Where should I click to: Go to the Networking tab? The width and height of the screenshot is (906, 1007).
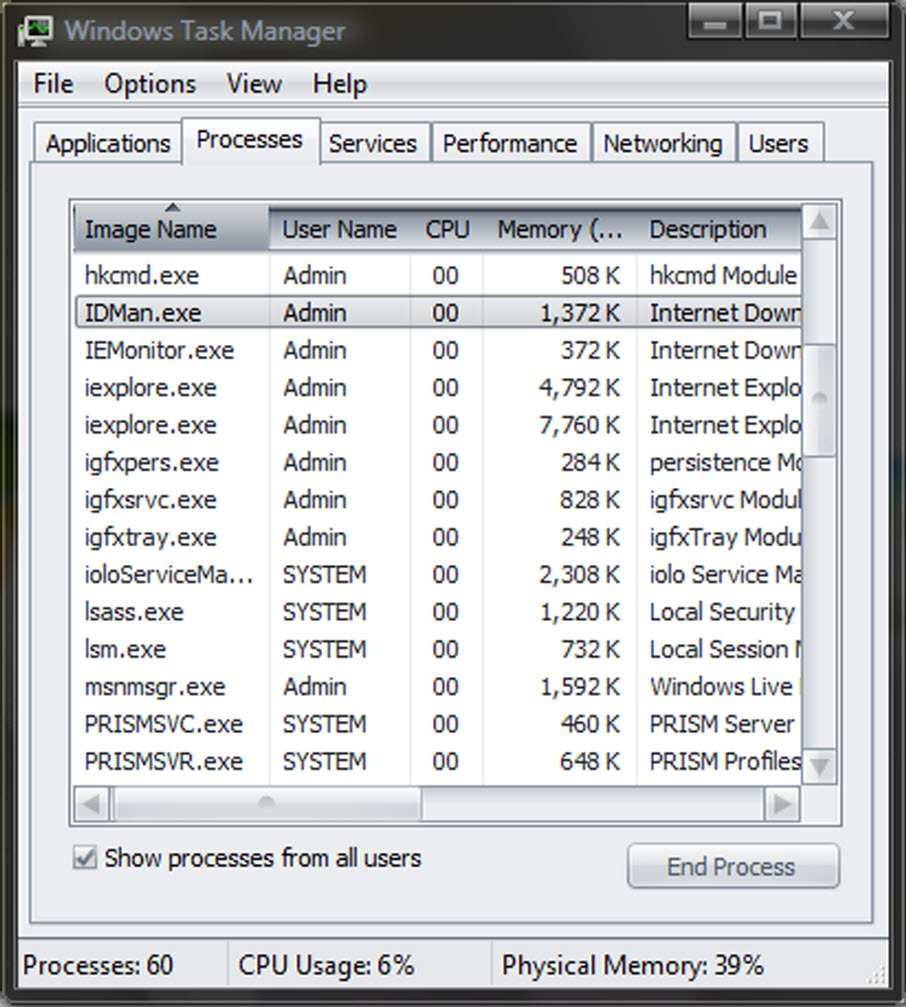click(x=663, y=143)
